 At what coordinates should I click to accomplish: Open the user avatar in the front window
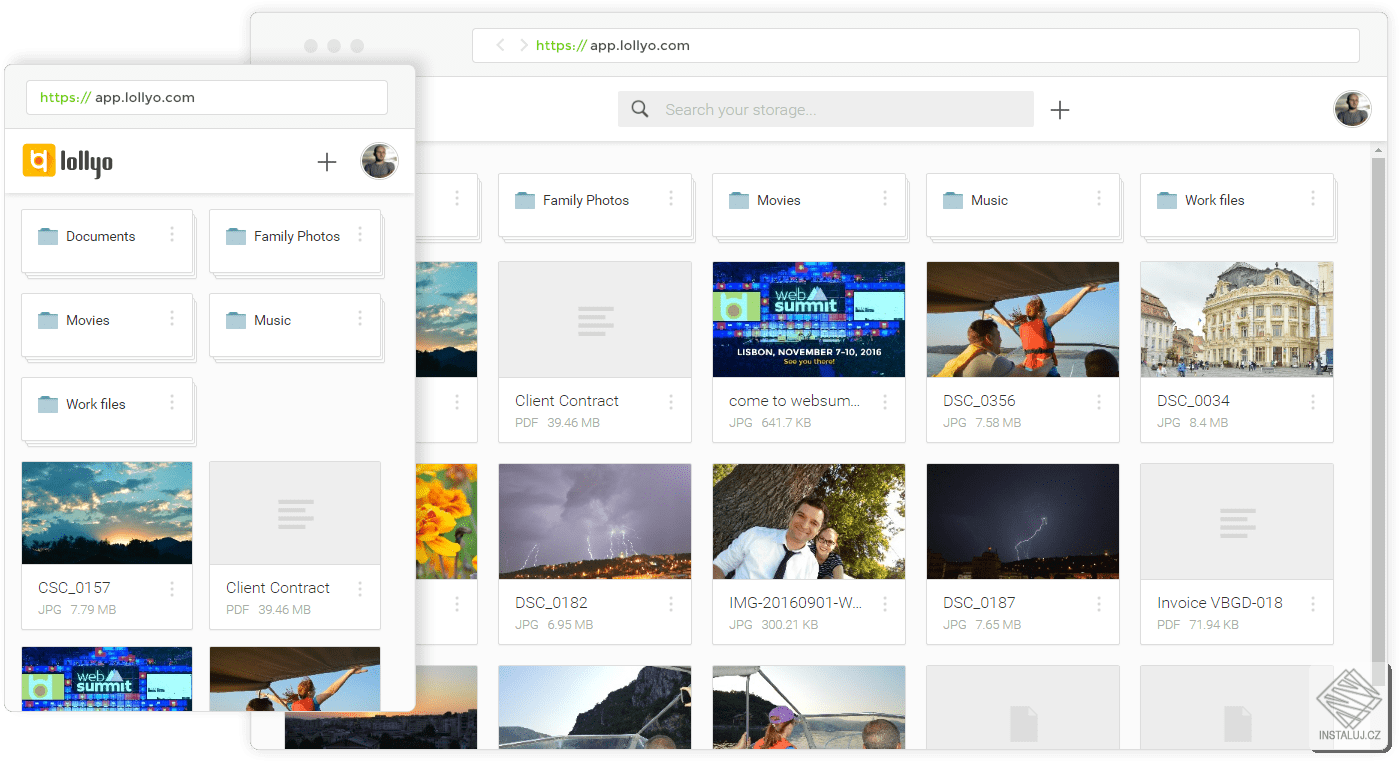380,161
